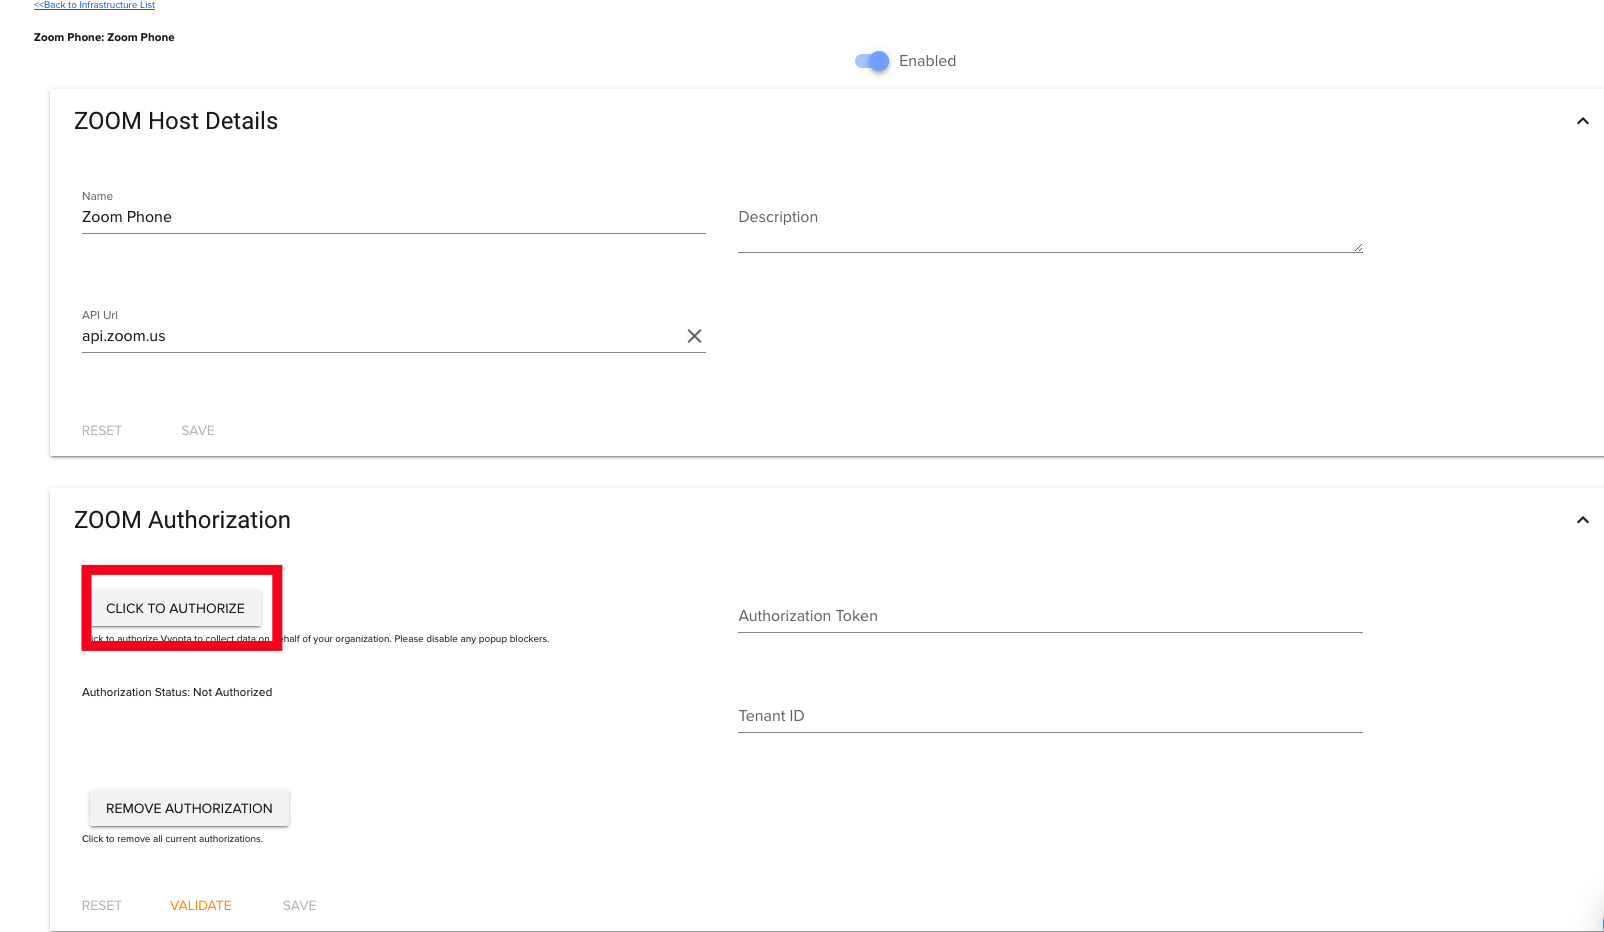The width and height of the screenshot is (1604, 932).
Task: Click VALIDATE in ZOOM Authorization
Action: [201, 905]
